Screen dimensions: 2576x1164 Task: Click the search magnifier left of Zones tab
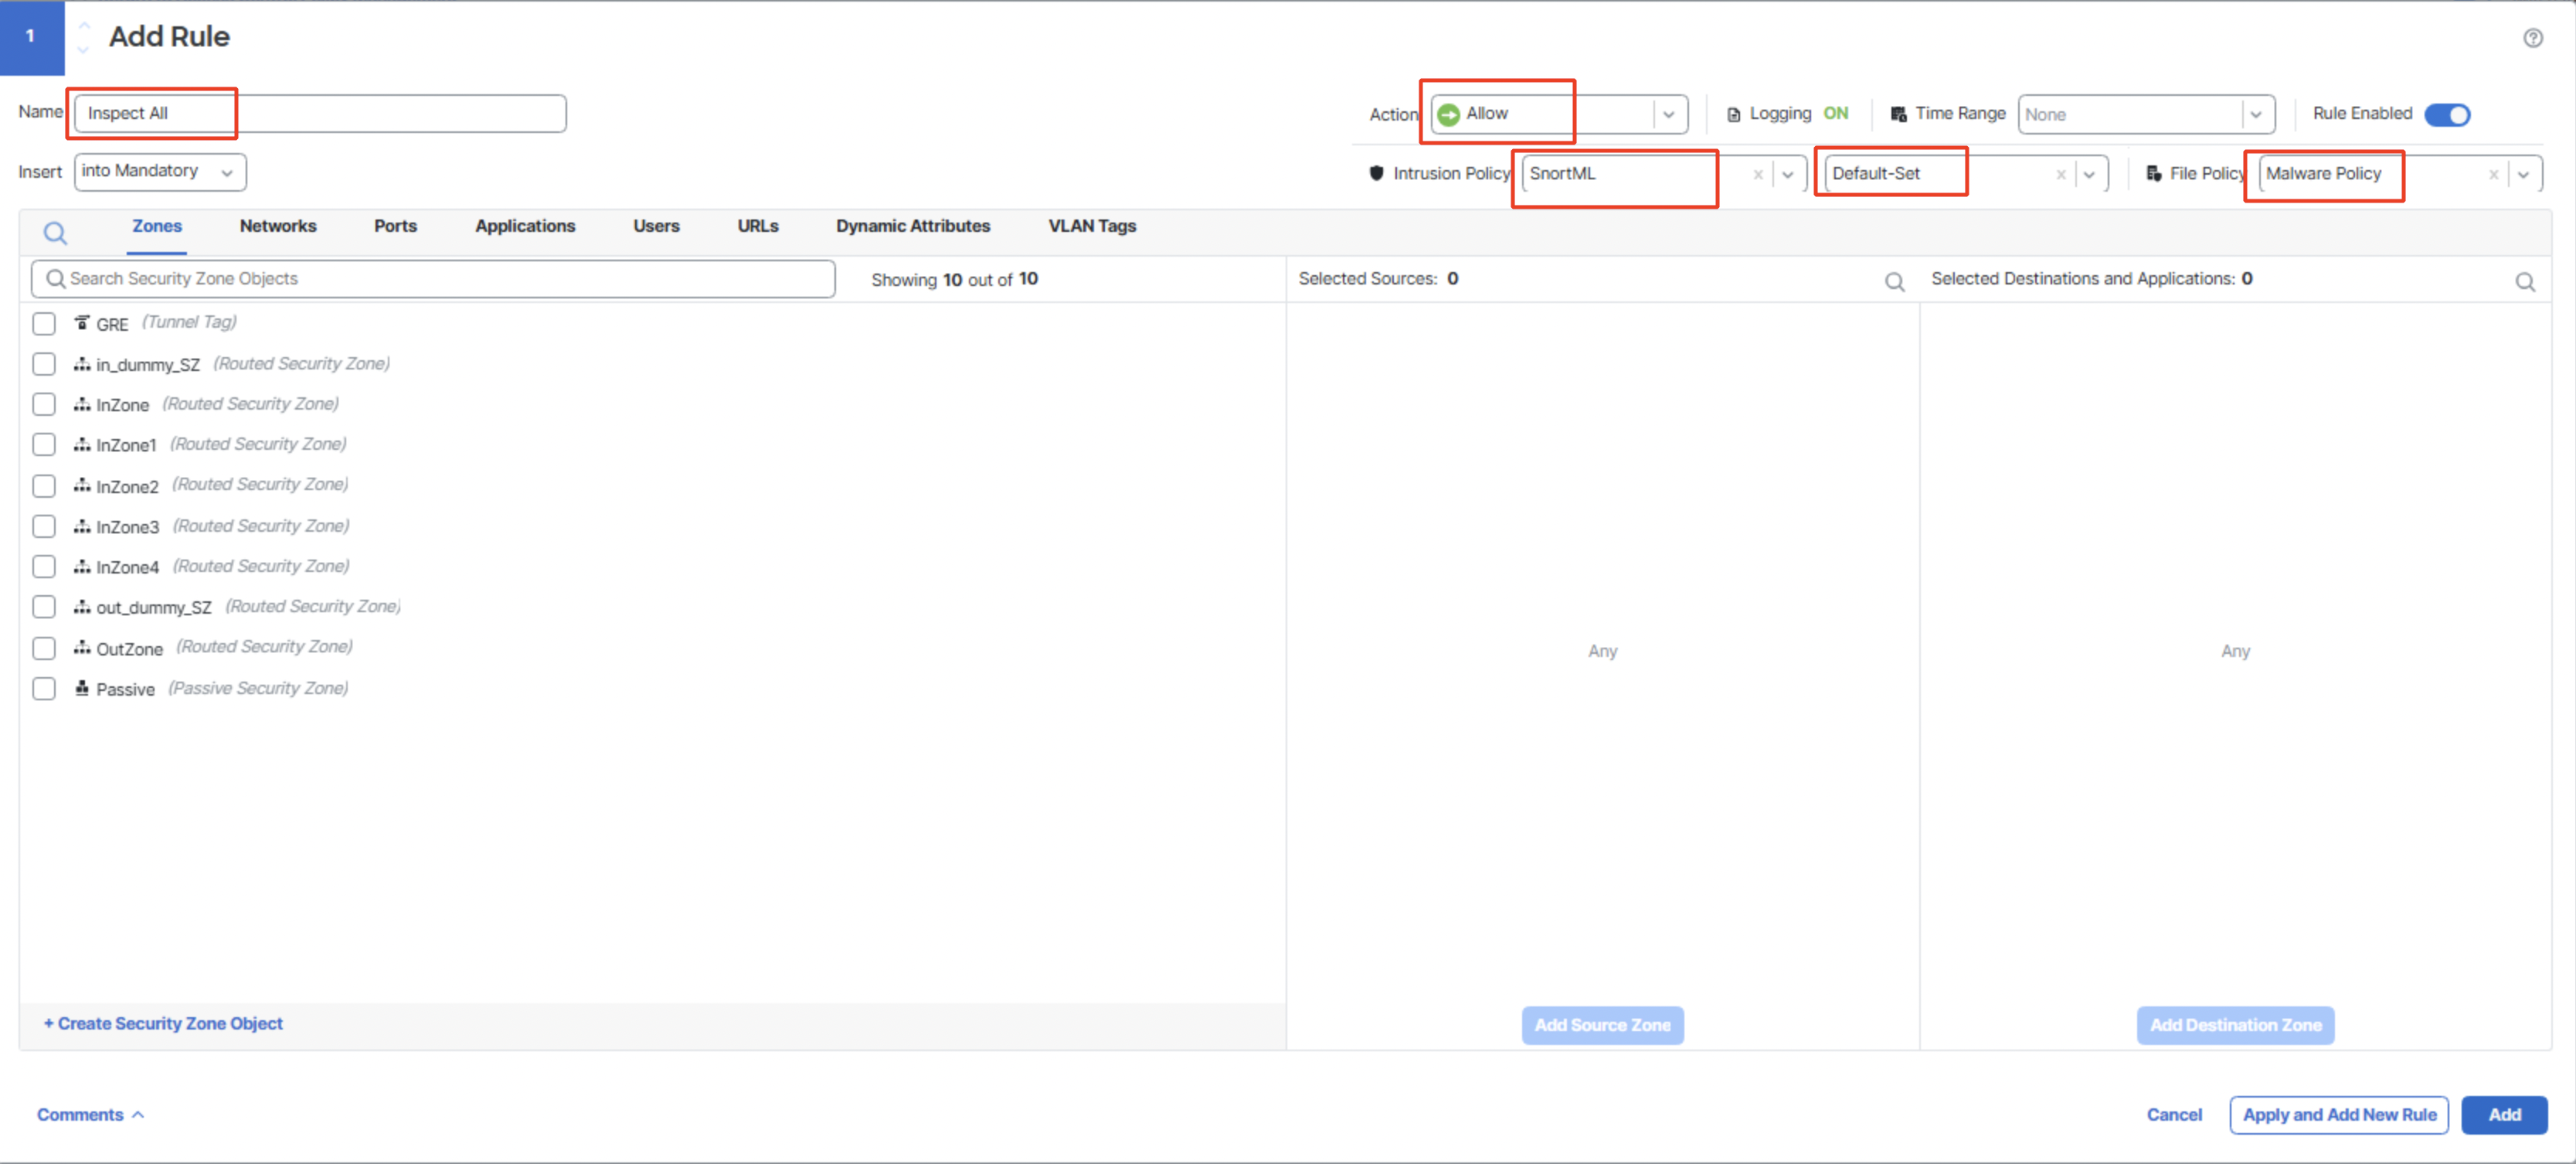[55, 234]
